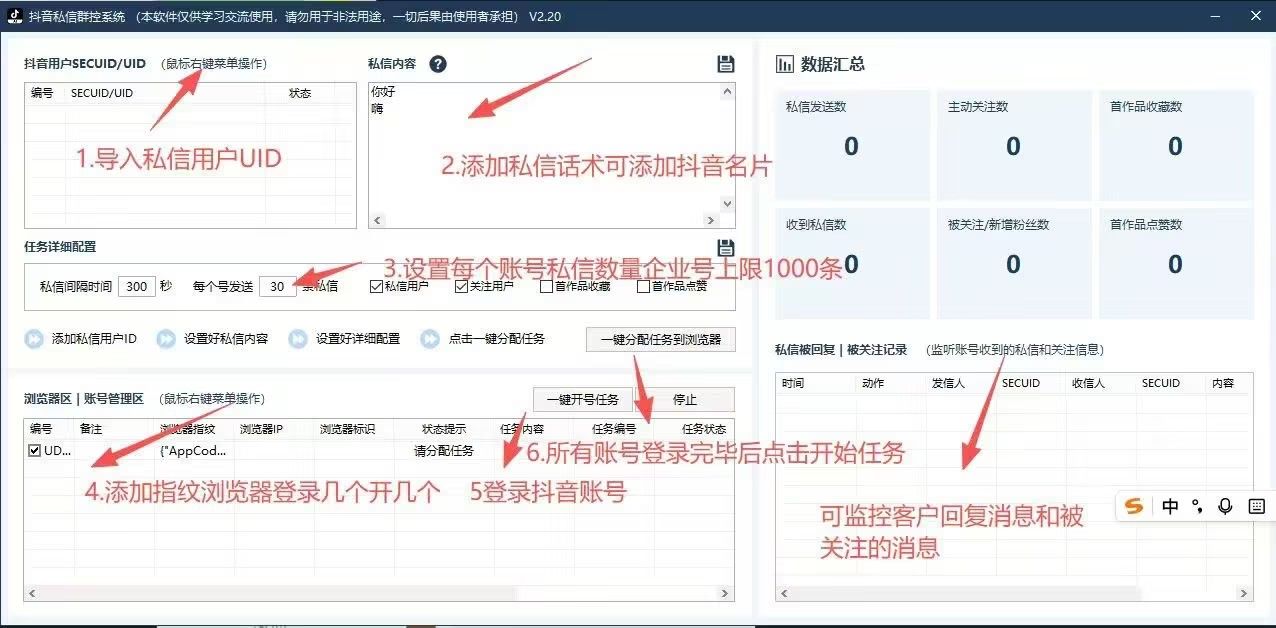This screenshot has width=1276, height=628.
Task: Click the {"AppCod... fingerprint cell
Action: click(x=193, y=451)
